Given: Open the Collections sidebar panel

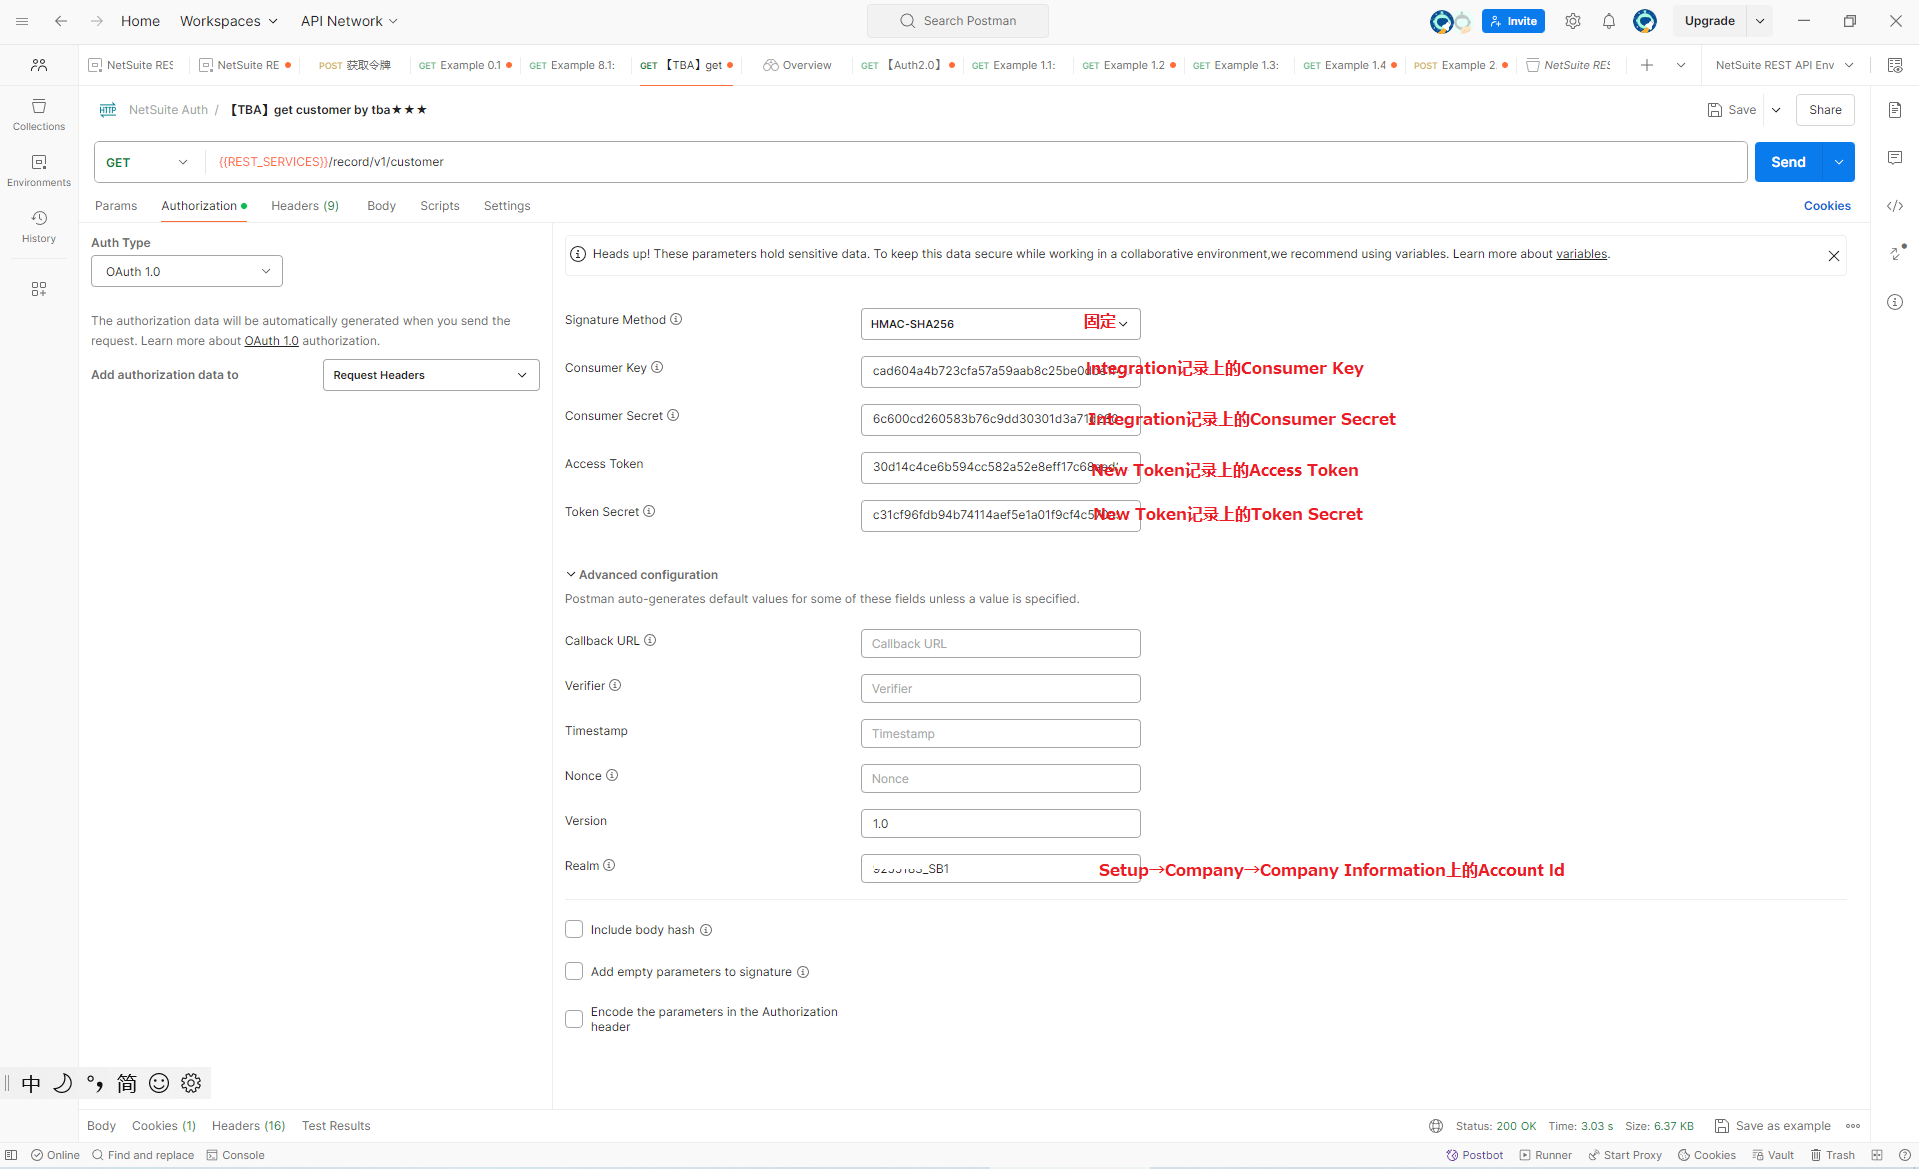Looking at the screenshot, I should click(39, 114).
